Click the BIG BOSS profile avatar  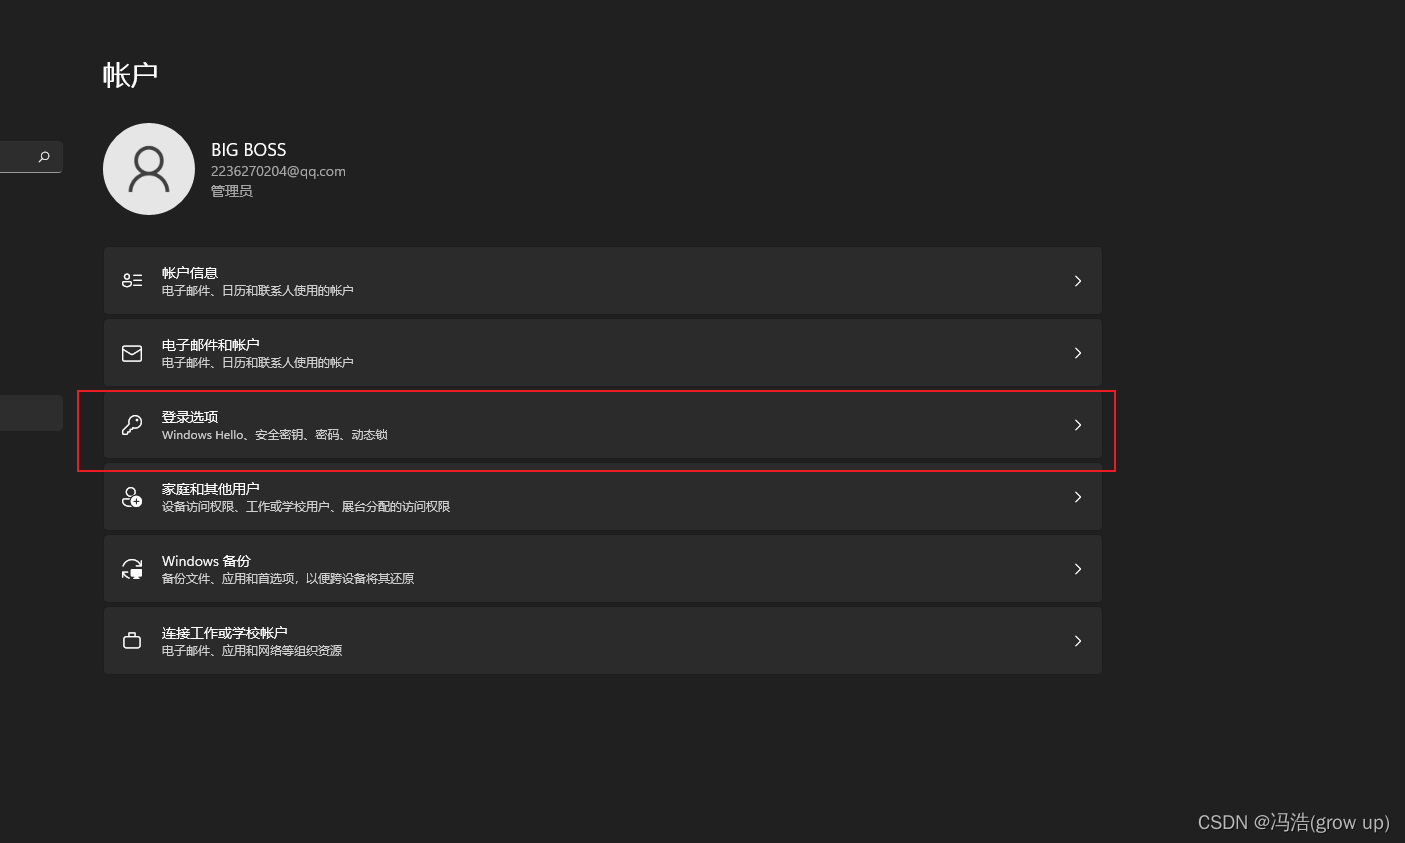tap(149, 169)
